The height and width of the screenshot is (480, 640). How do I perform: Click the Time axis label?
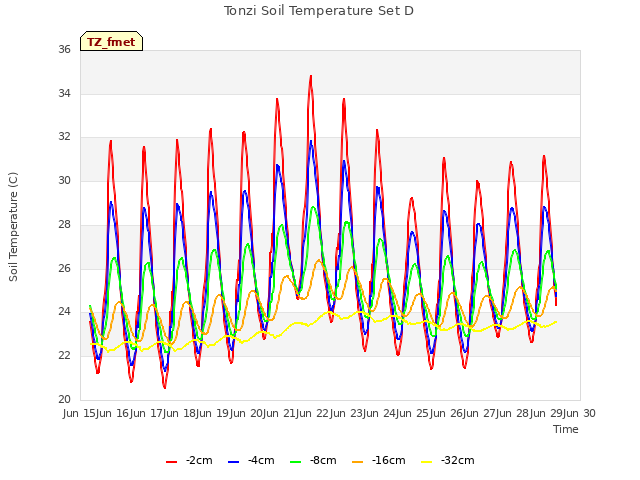point(566,429)
